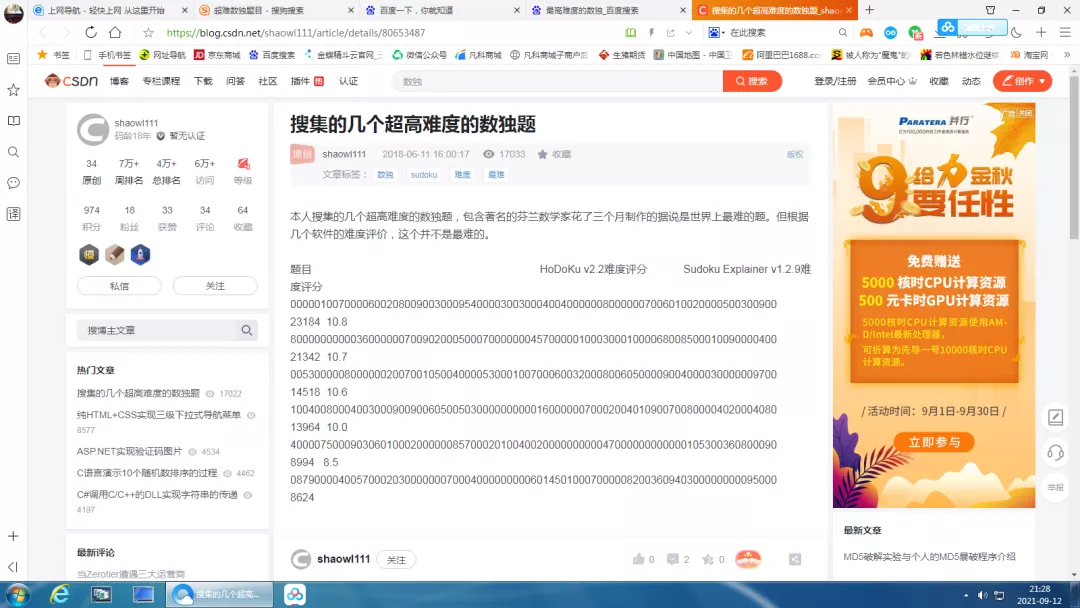Open hot article ASP.NET实现验证码图片
1080x608 pixels.
(129, 452)
